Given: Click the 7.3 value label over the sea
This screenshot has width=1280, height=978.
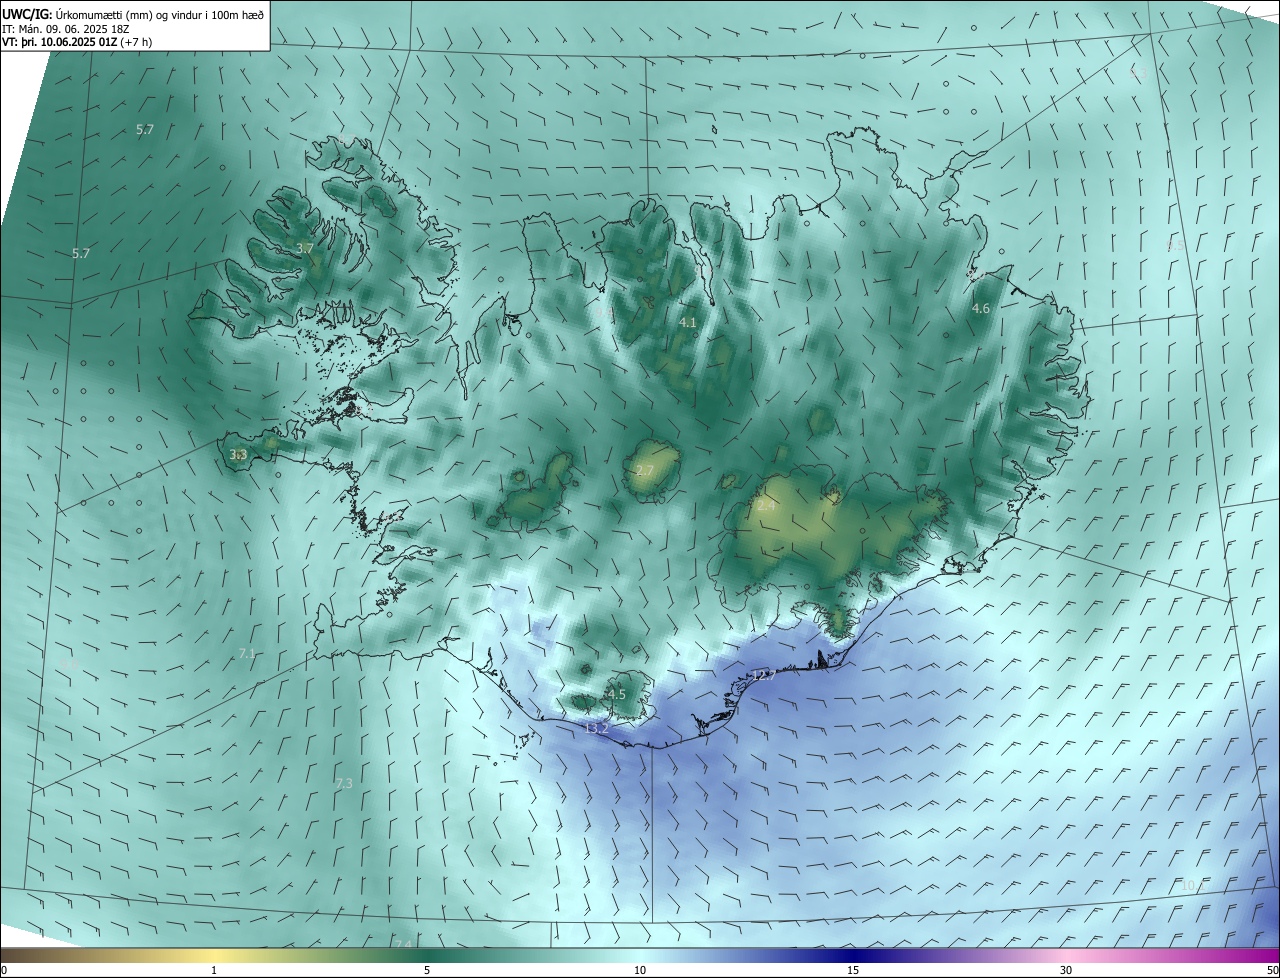Looking at the screenshot, I should 344,783.
